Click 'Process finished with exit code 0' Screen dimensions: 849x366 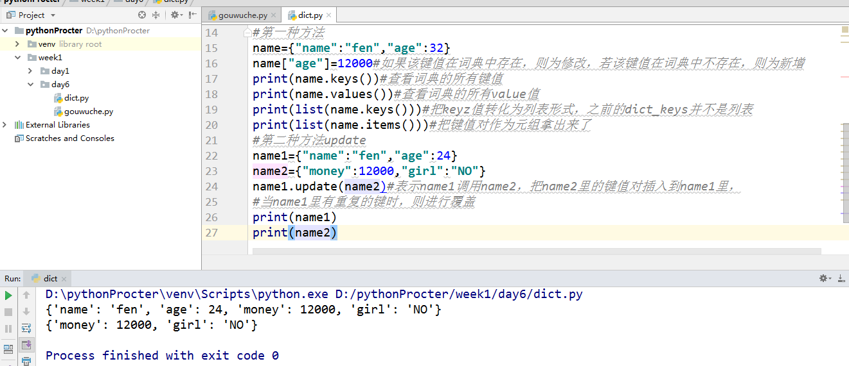[x=162, y=356]
